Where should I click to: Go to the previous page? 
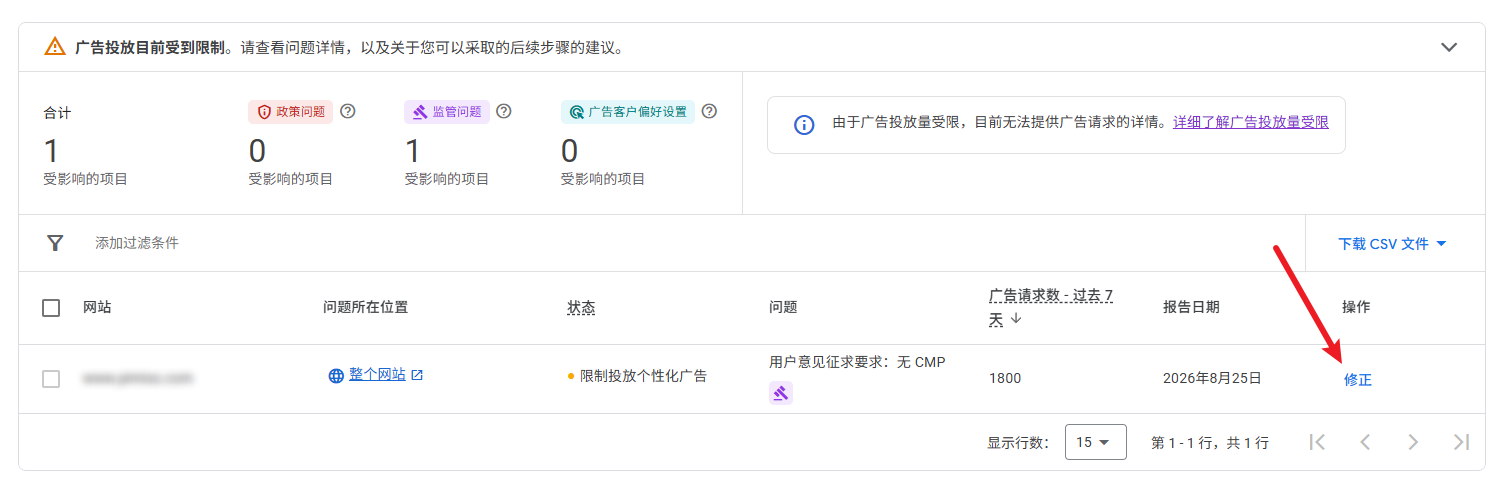(x=1365, y=442)
